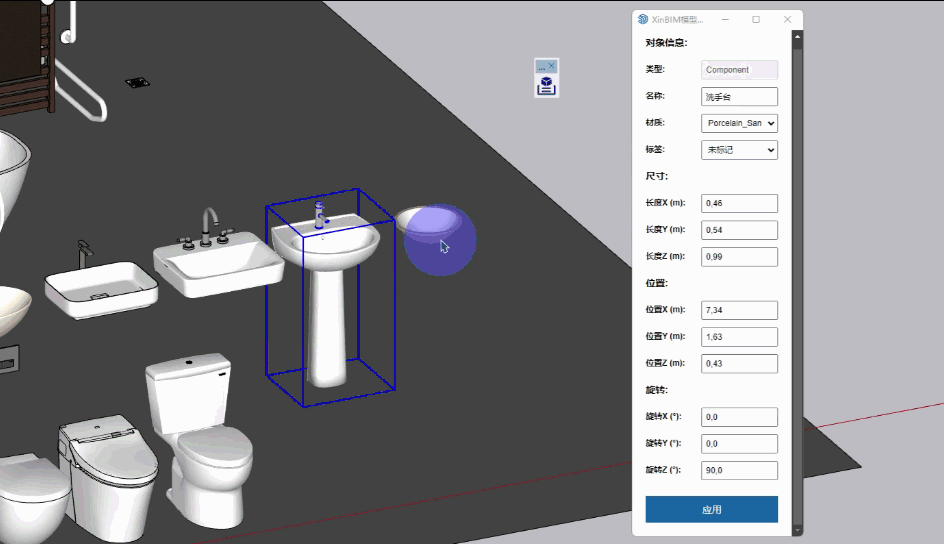Click the 长度Y (m) input field
The image size is (944, 544).
pyautogui.click(x=740, y=230)
